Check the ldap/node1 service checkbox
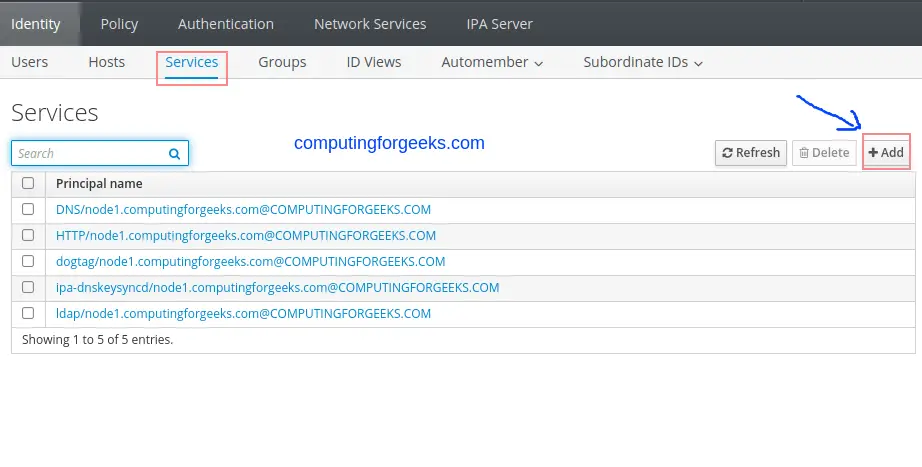The image size is (922, 467). 28,312
